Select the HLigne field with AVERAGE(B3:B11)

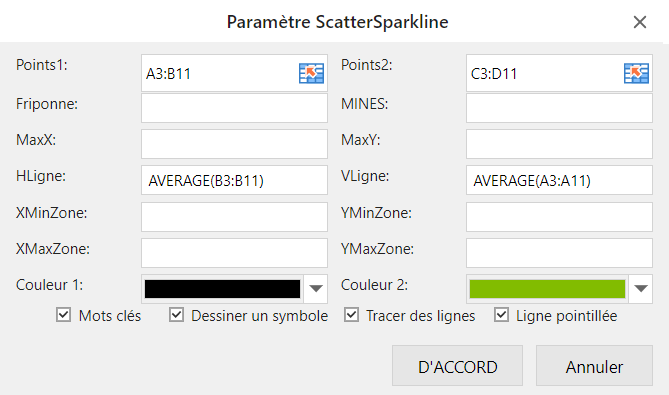point(234,180)
